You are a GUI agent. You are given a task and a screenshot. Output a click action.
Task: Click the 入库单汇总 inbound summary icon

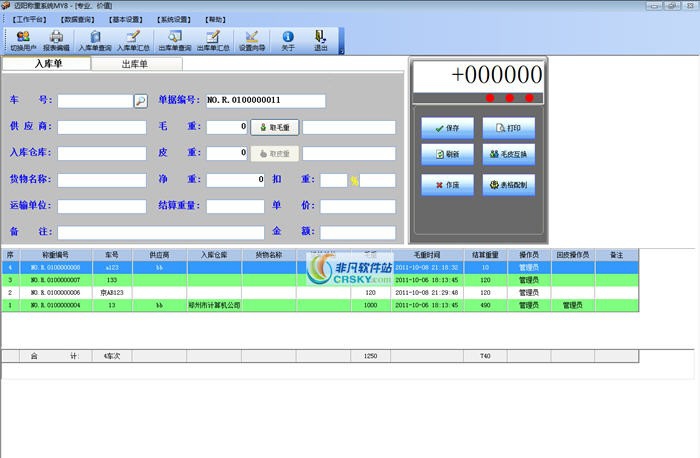[133, 40]
